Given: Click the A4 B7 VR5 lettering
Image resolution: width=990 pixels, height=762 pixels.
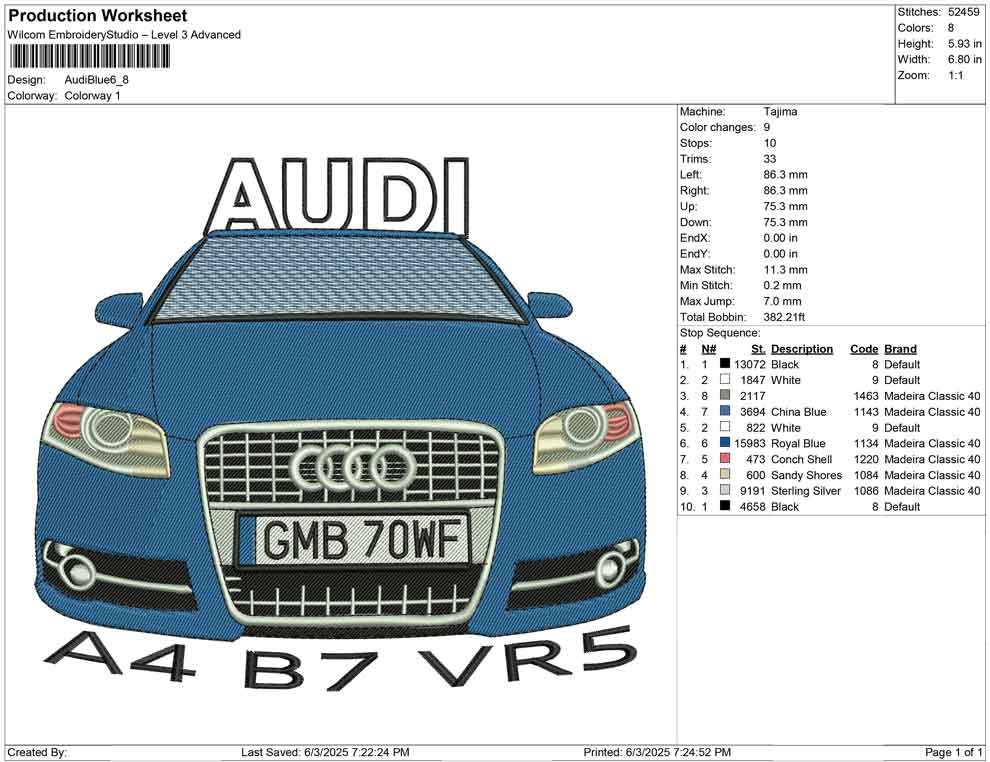Looking at the screenshot, I should pos(341,658).
